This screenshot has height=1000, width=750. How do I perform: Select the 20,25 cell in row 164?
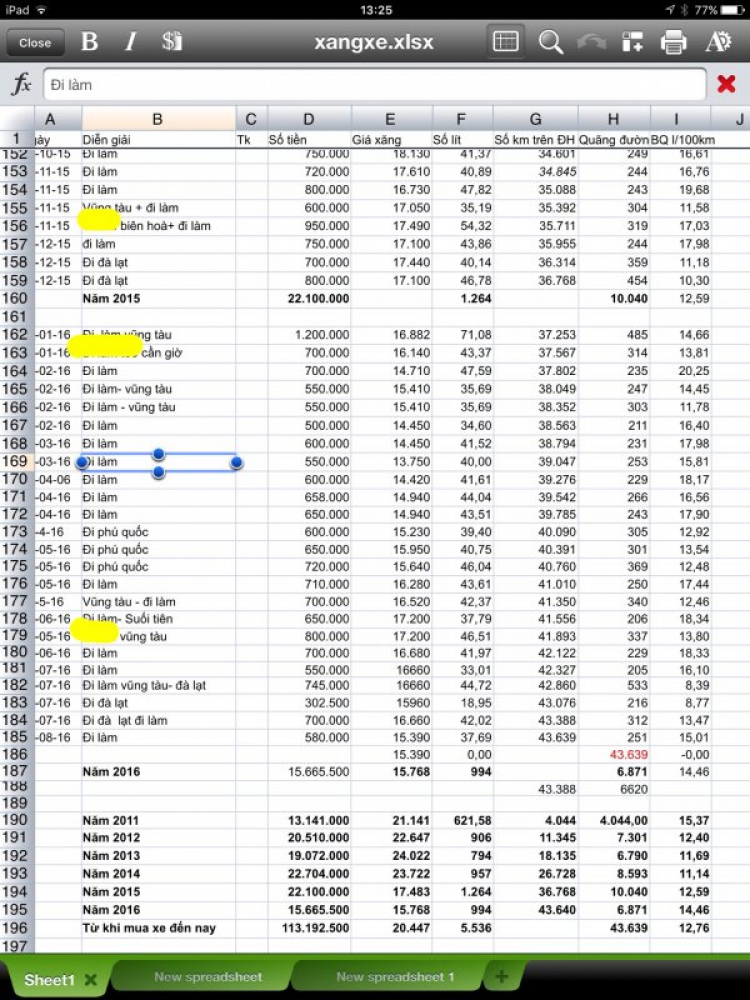pos(680,371)
